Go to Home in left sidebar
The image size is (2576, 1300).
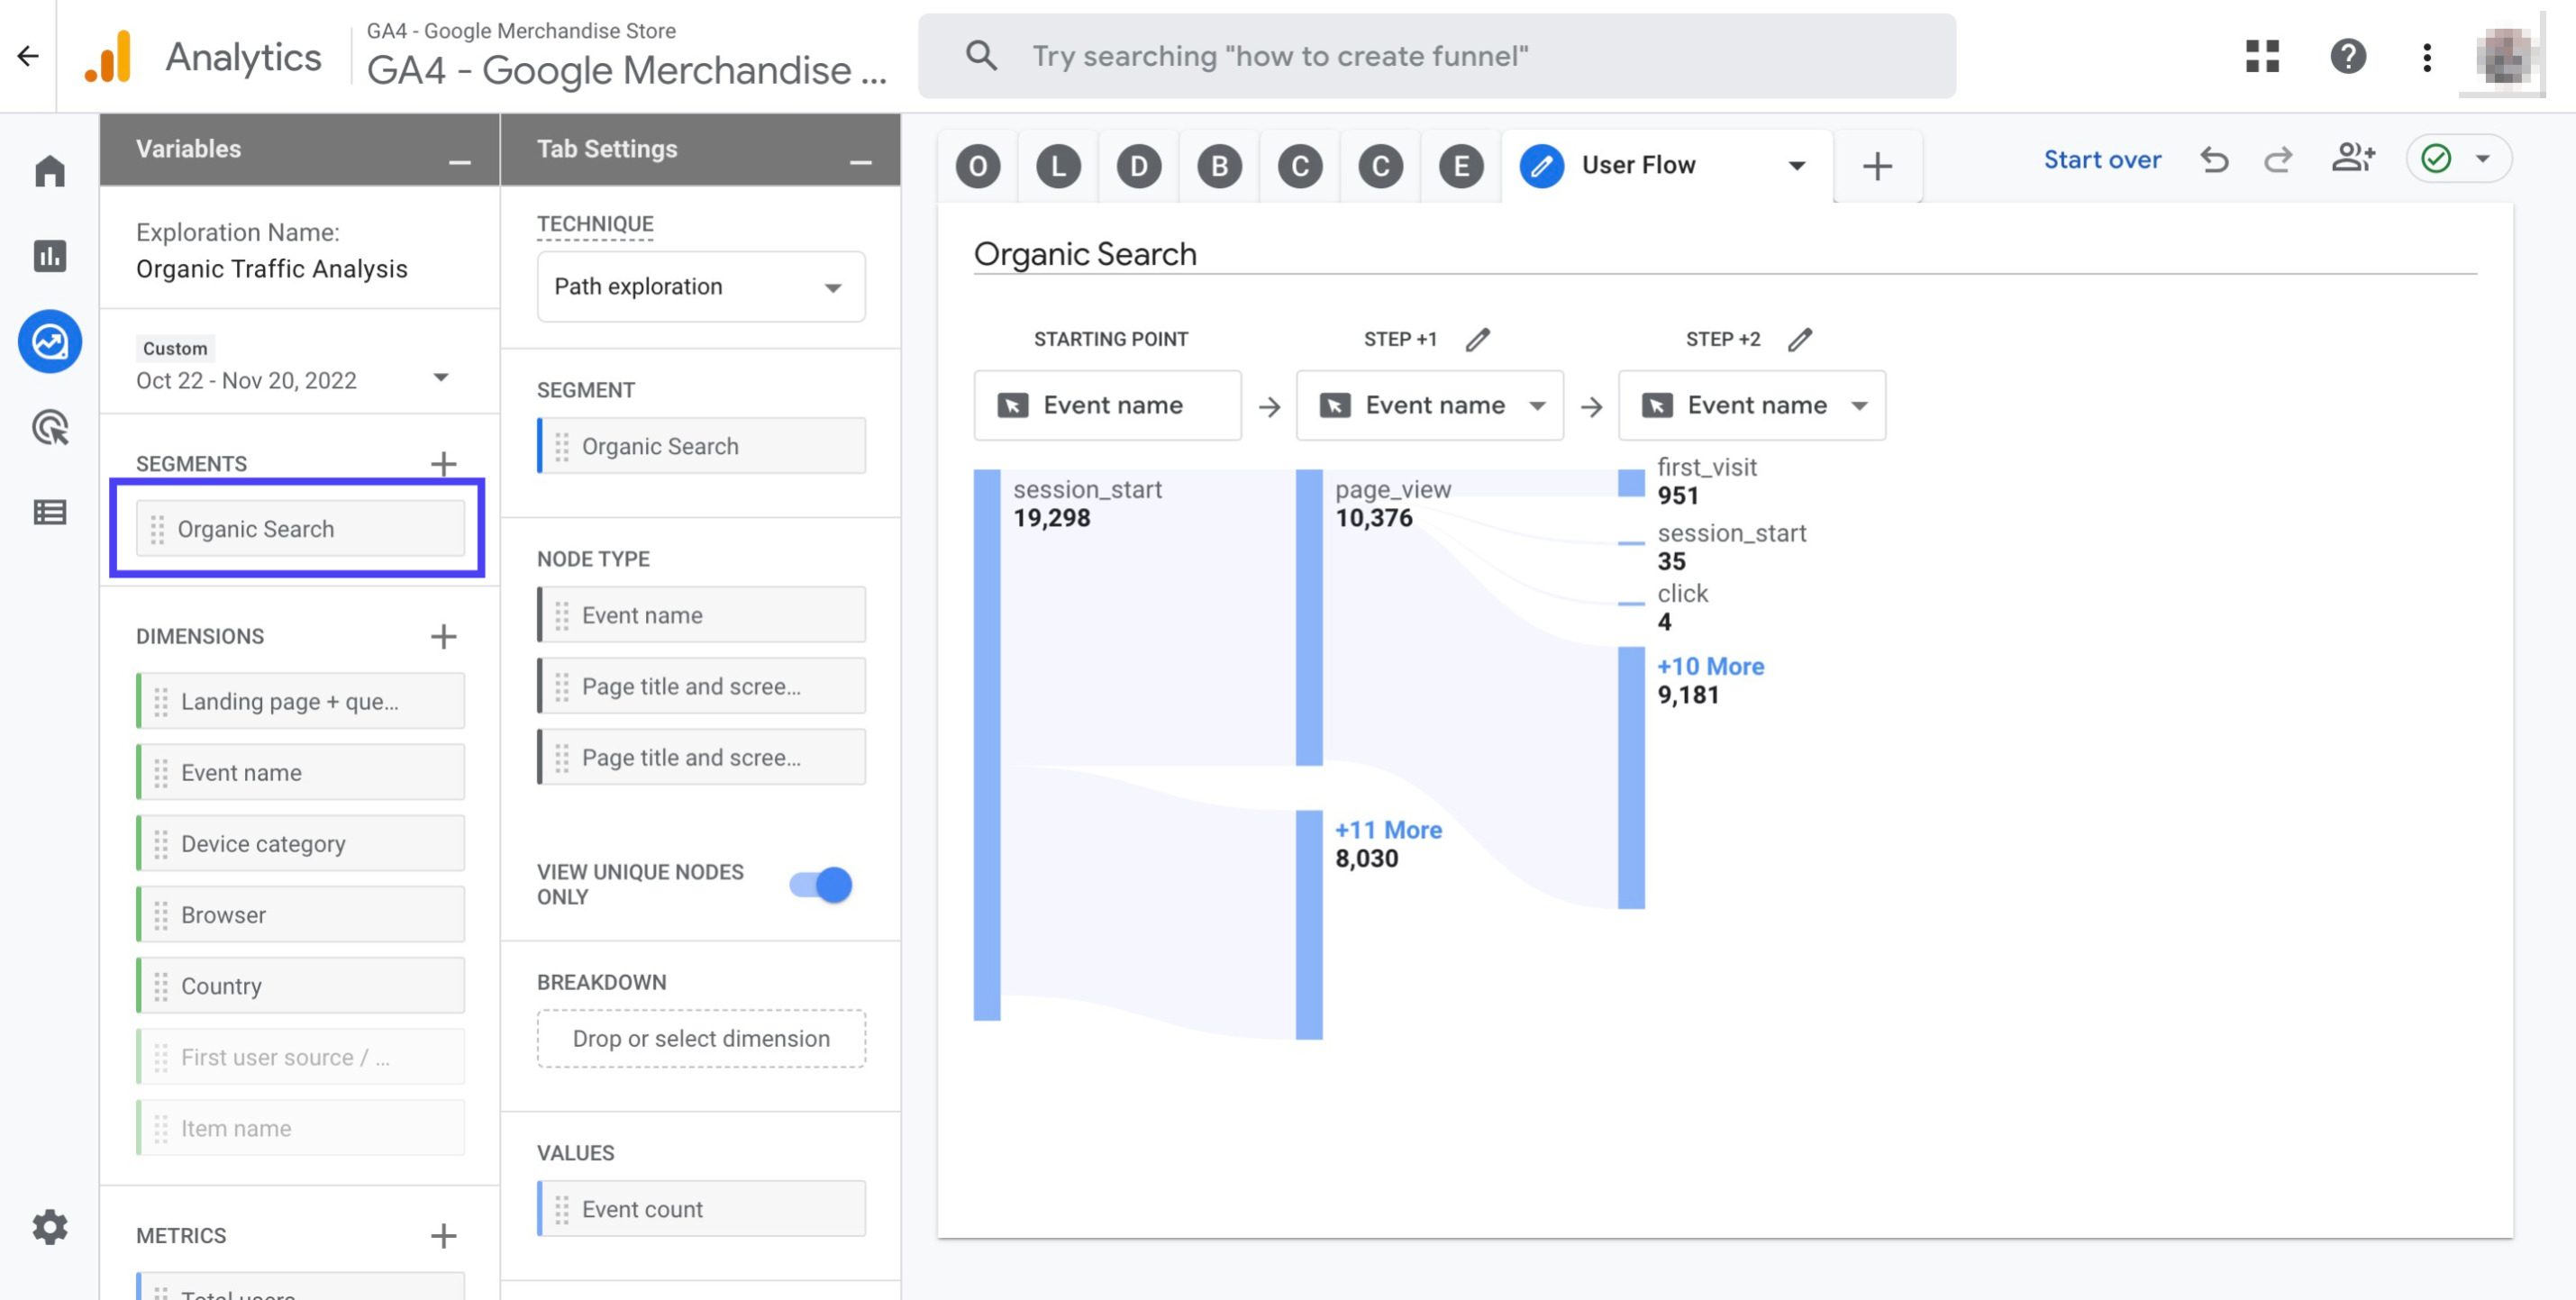tap(50, 171)
